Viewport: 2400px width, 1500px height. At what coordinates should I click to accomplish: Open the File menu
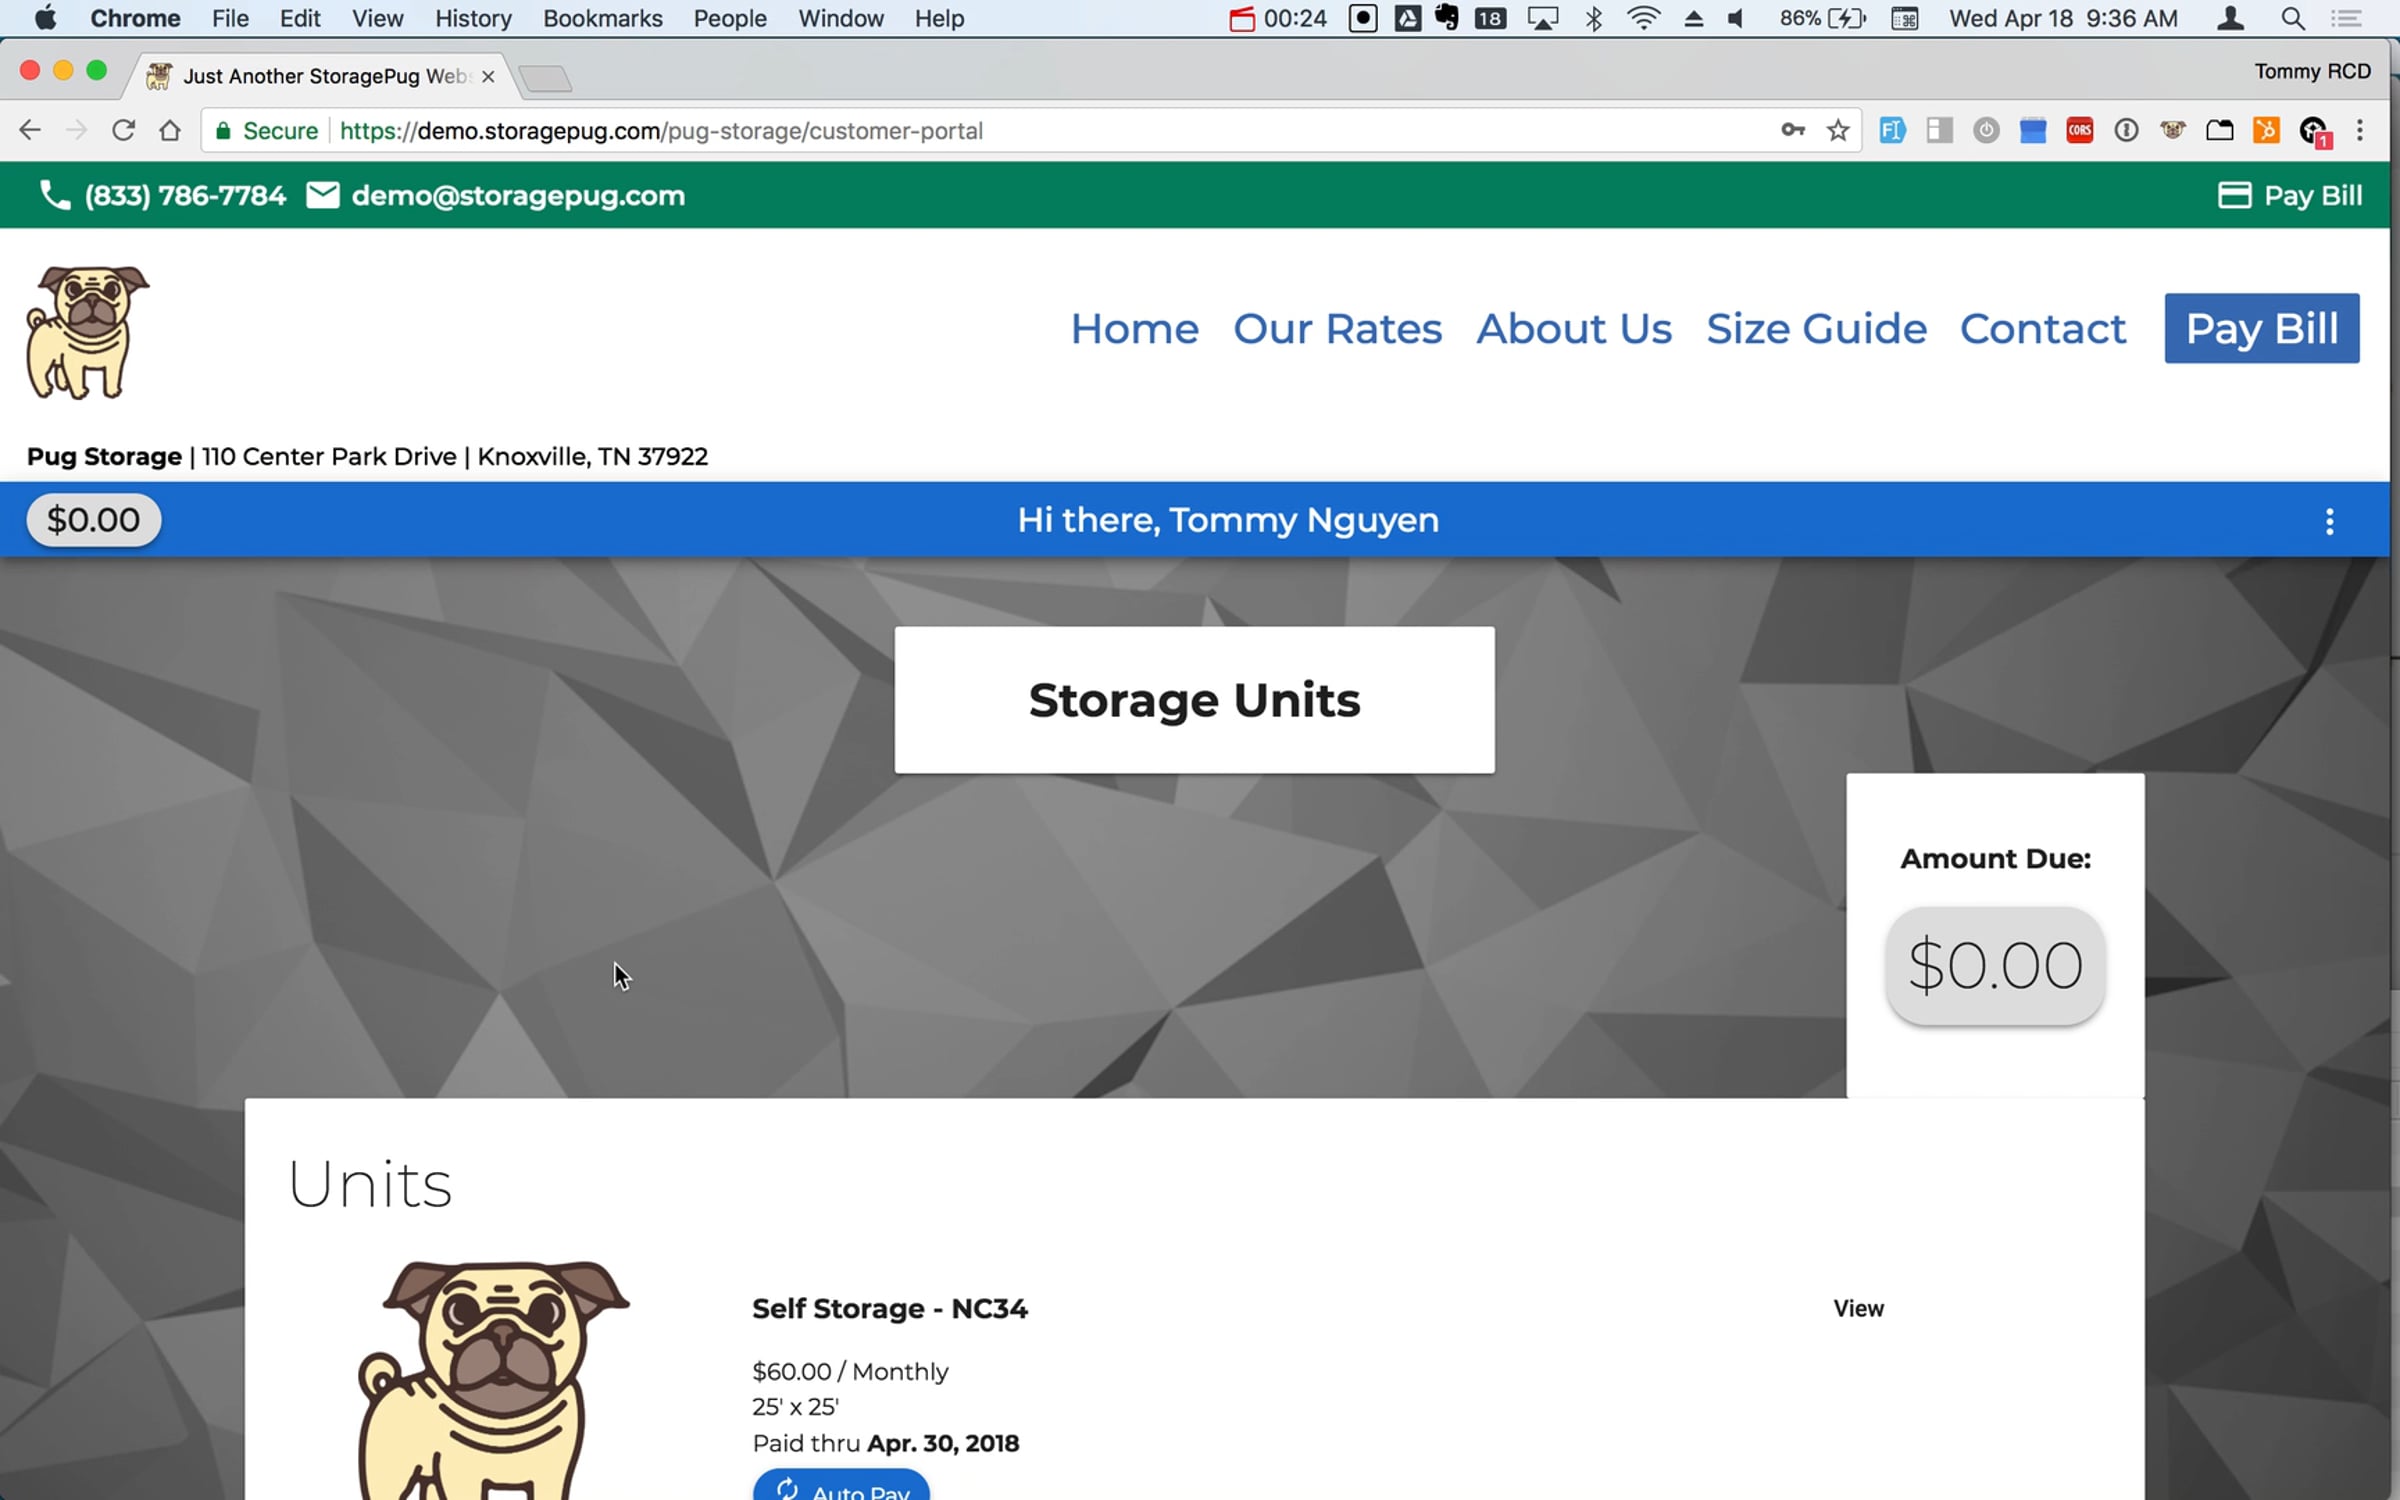[x=230, y=18]
